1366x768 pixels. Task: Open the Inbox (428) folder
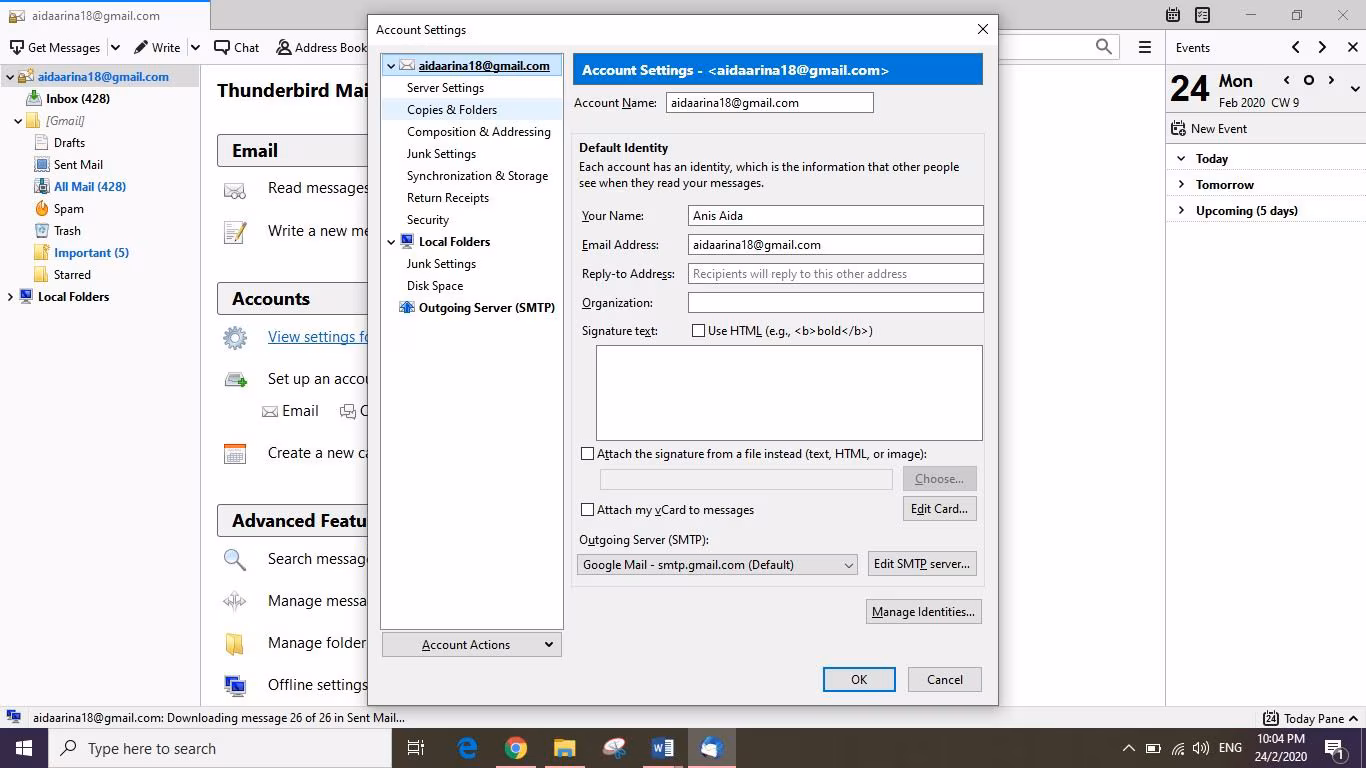78,99
